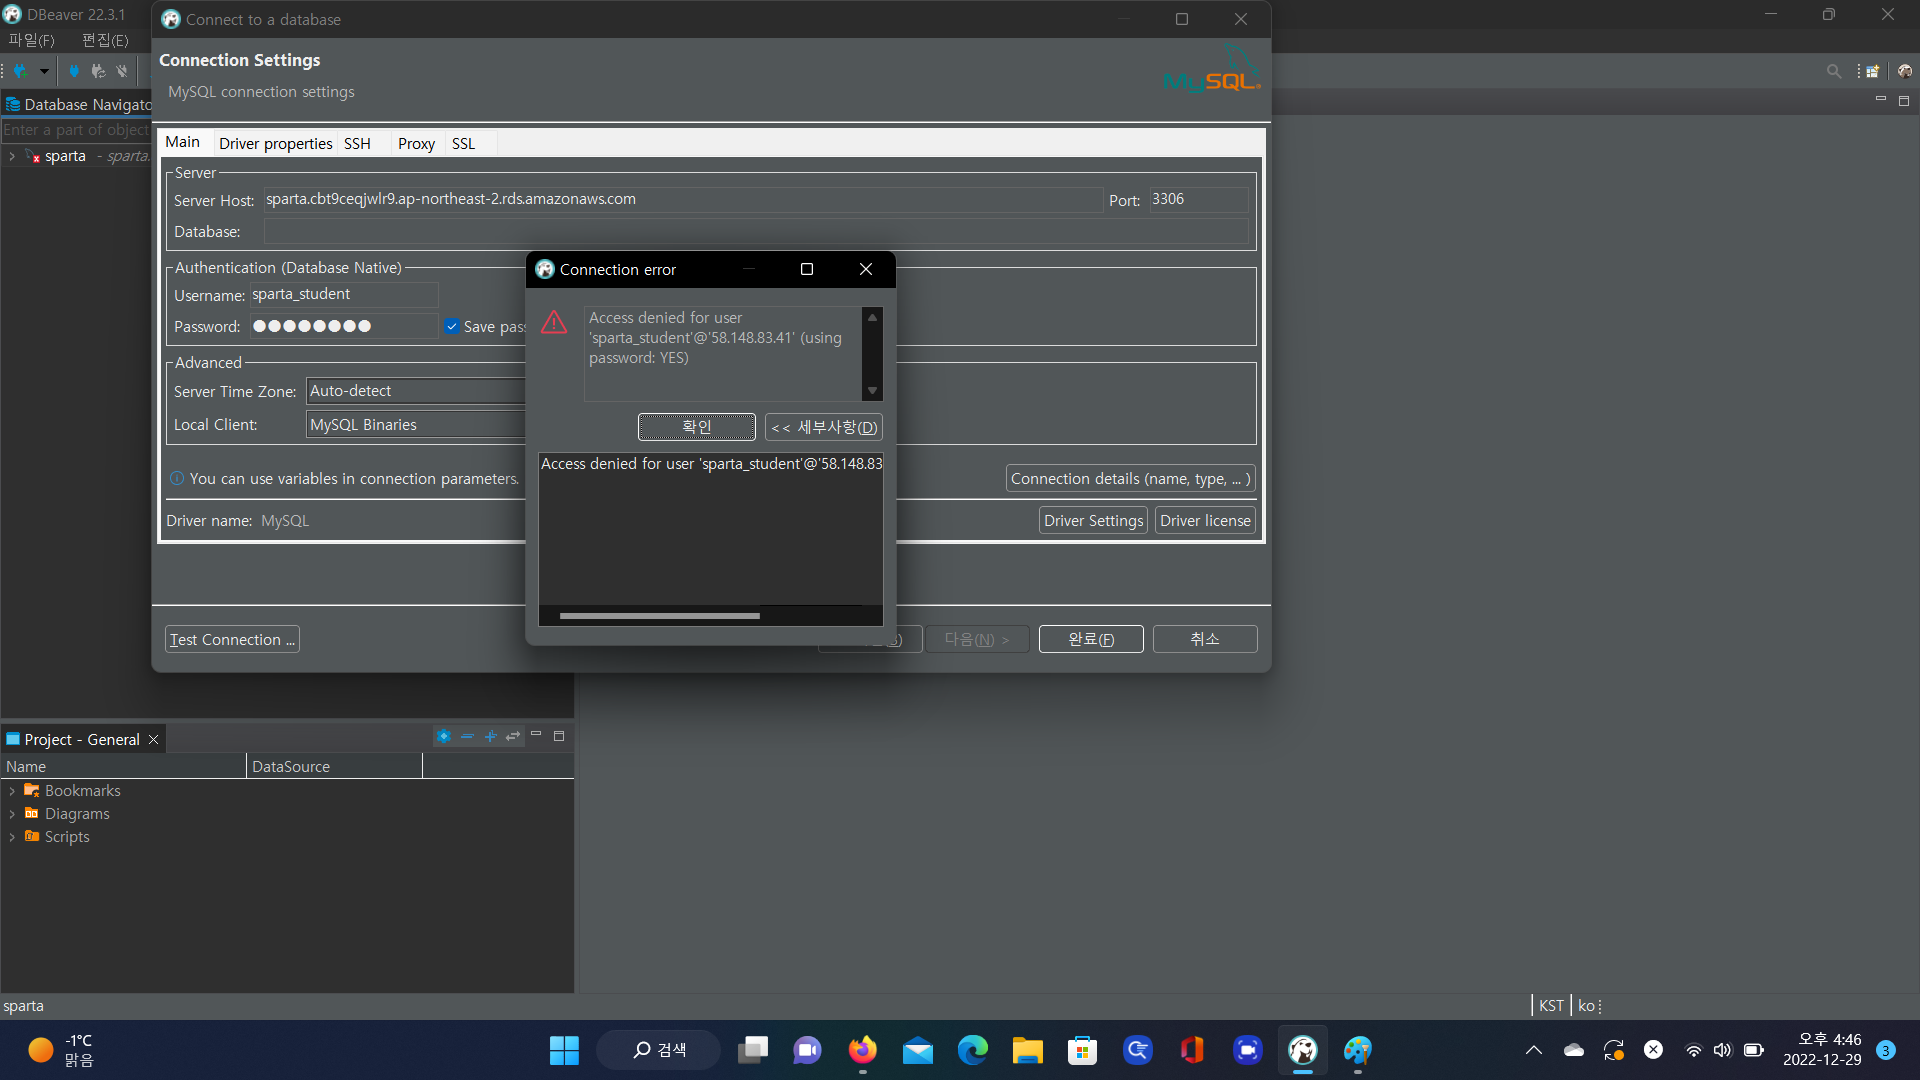Open the new connection dropdown arrow

(44, 71)
